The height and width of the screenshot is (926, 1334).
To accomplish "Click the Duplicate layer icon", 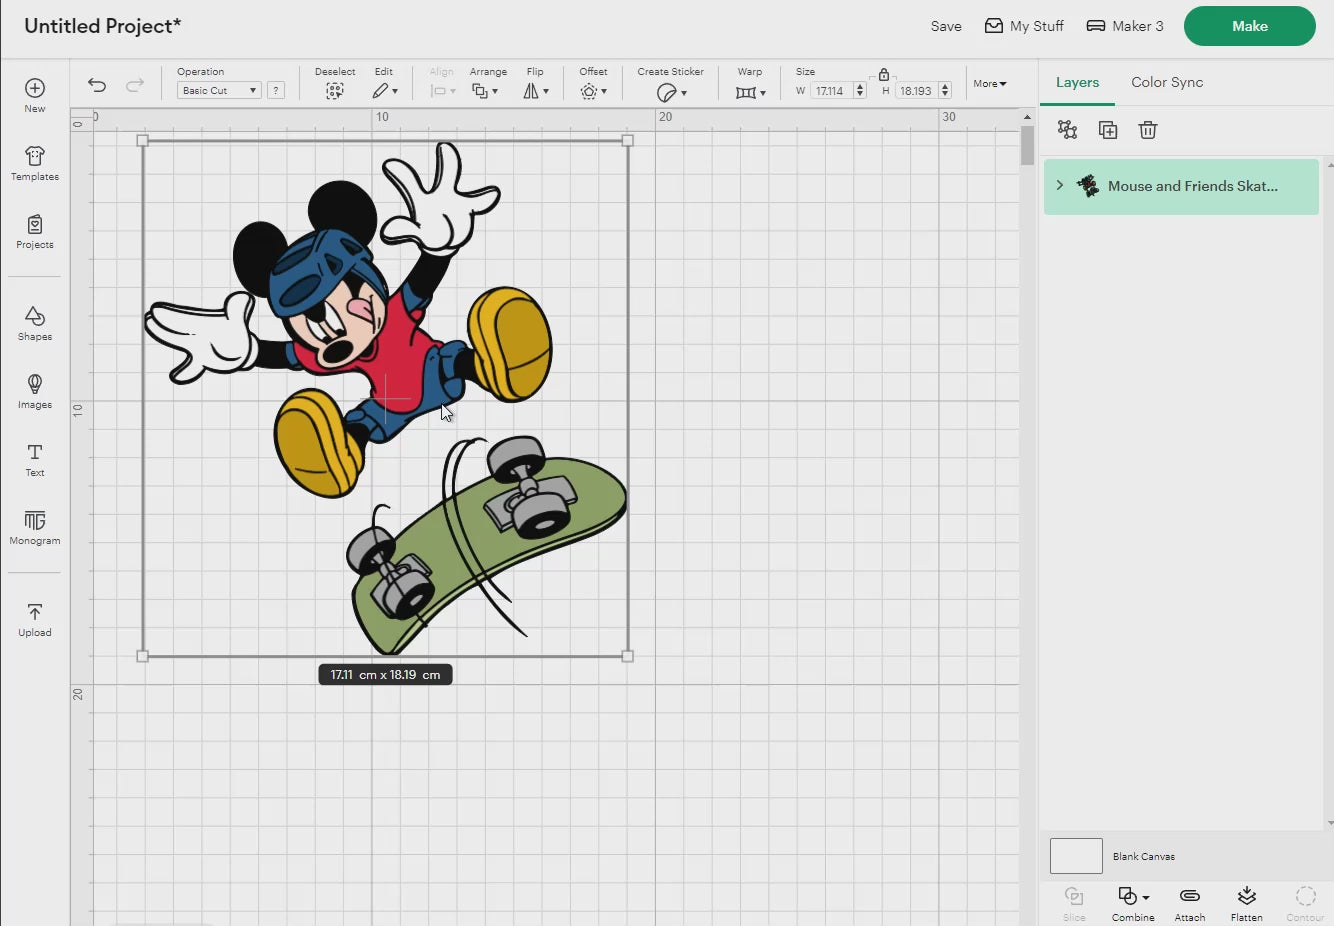I will tap(1108, 130).
